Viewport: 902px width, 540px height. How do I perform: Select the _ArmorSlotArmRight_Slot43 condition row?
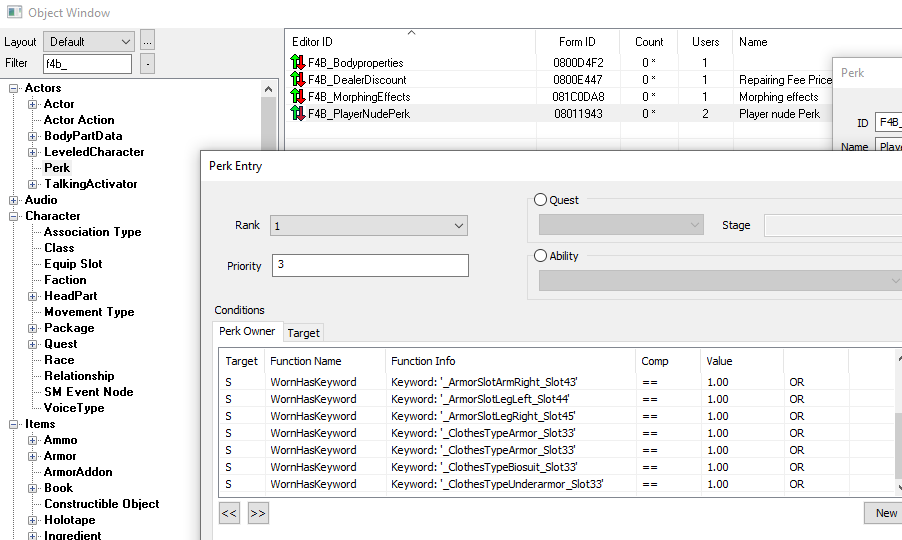(x=557, y=382)
